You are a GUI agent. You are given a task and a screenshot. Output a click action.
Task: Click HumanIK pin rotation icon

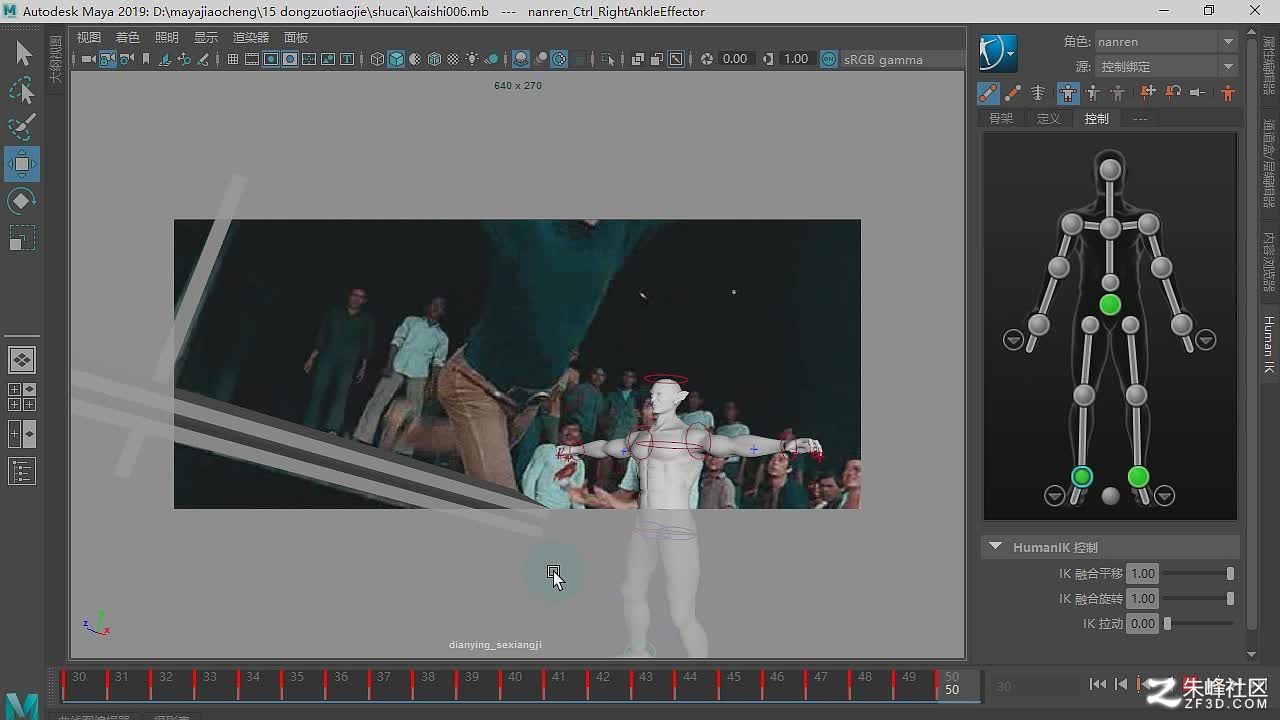click(1173, 93)
